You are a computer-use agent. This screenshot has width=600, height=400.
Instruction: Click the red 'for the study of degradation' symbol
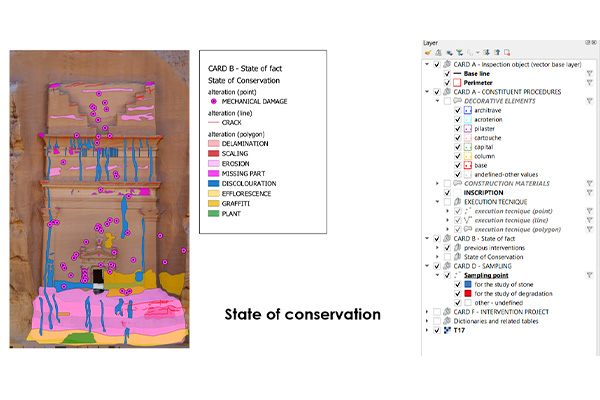click(x=467, y=293)
